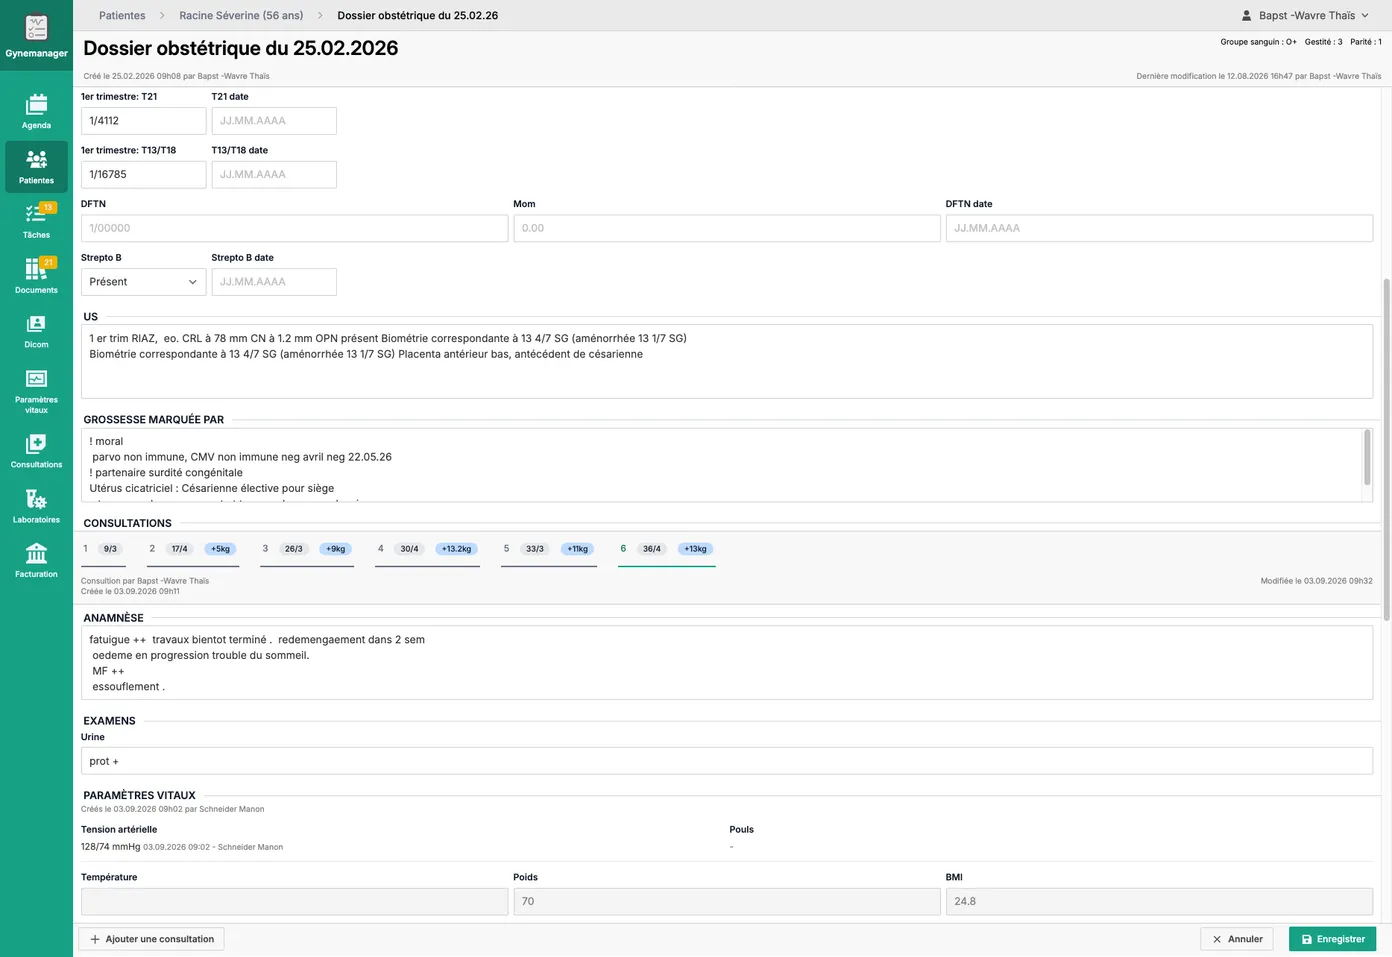
Task: Open Paramètres vitaux monitor icon
Action: [x=36, y=378]
